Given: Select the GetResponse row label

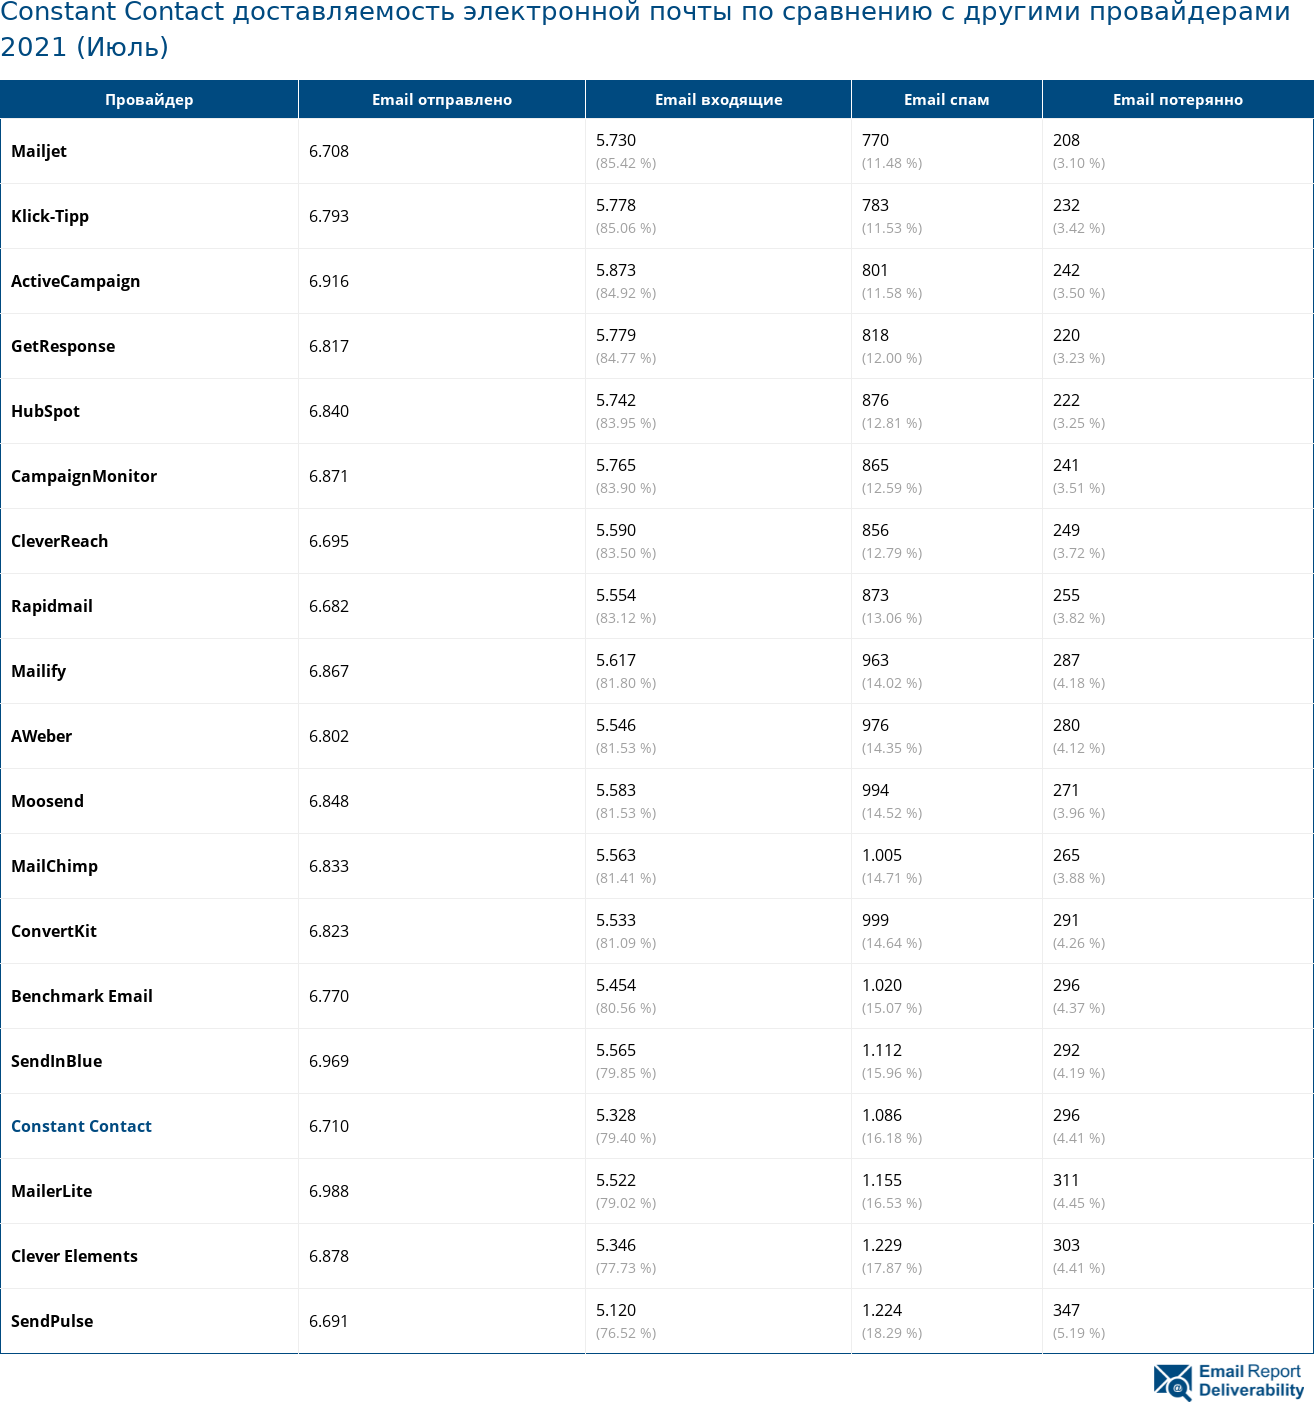Looking at the screenshot, I should [x=63, y=346].
